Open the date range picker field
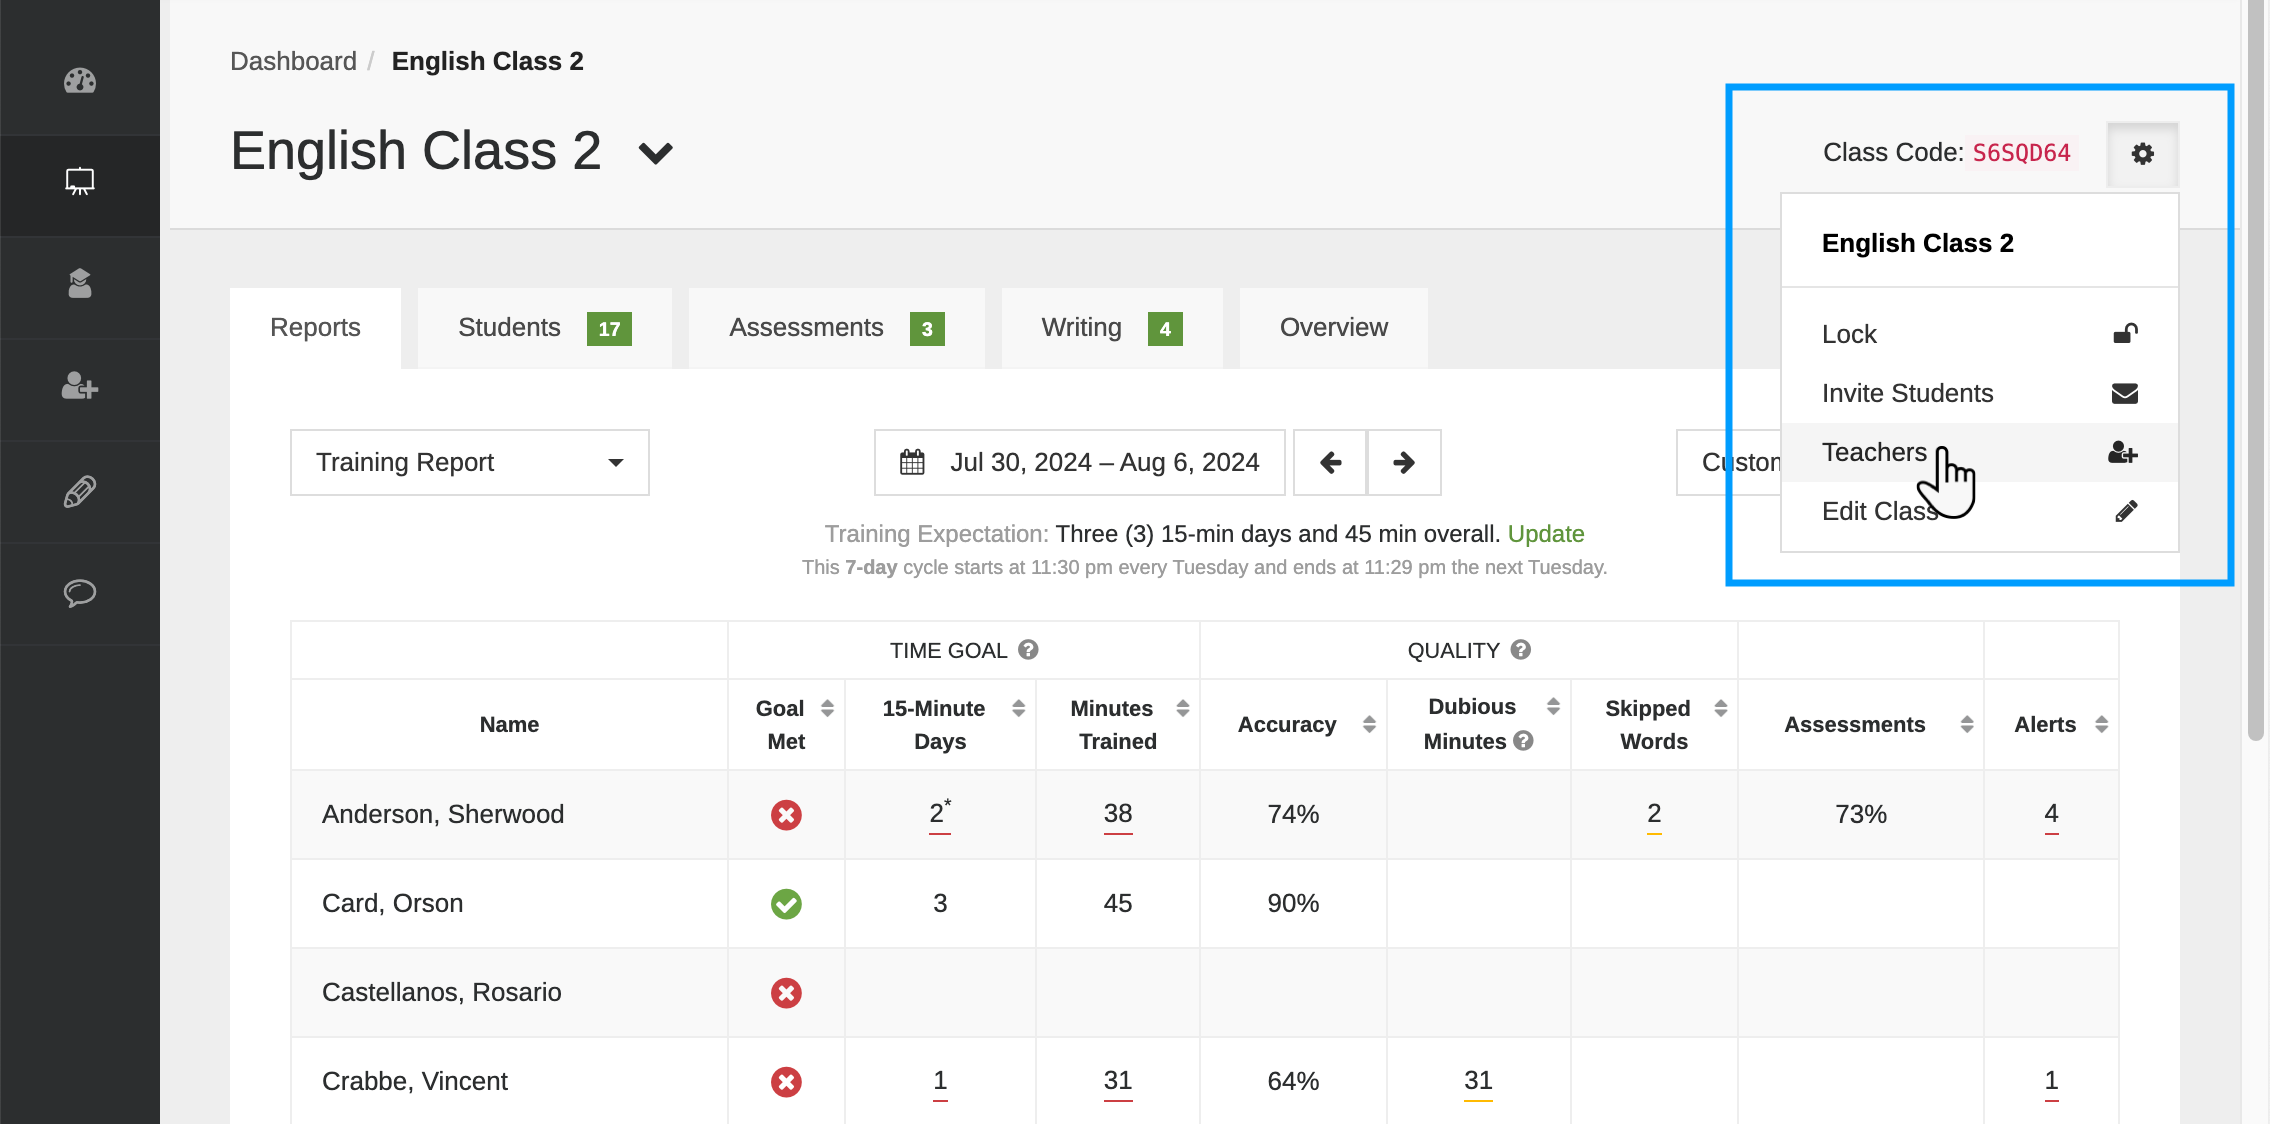This screenshot has height=1124, width=2270. pyautogui.click(x=1079, y=462)
